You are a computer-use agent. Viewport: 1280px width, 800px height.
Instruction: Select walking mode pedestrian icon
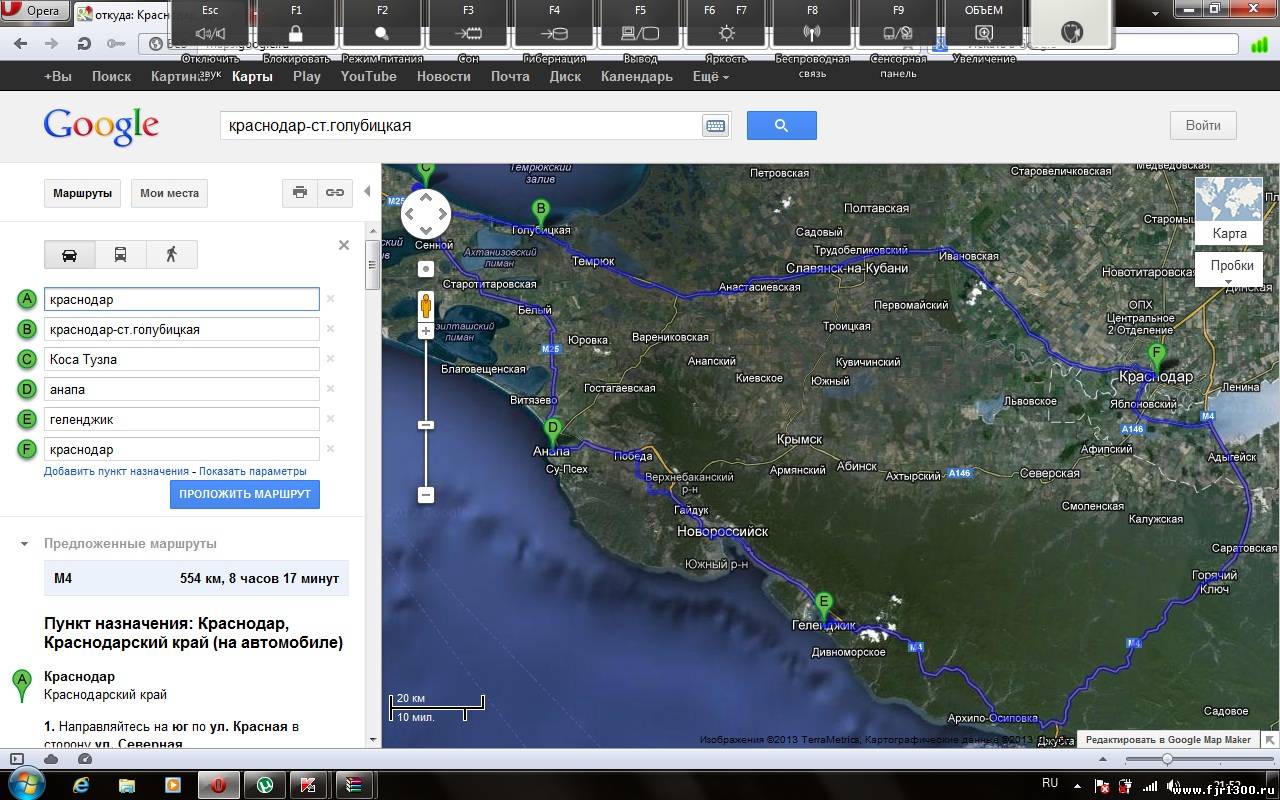click(171, 254)
